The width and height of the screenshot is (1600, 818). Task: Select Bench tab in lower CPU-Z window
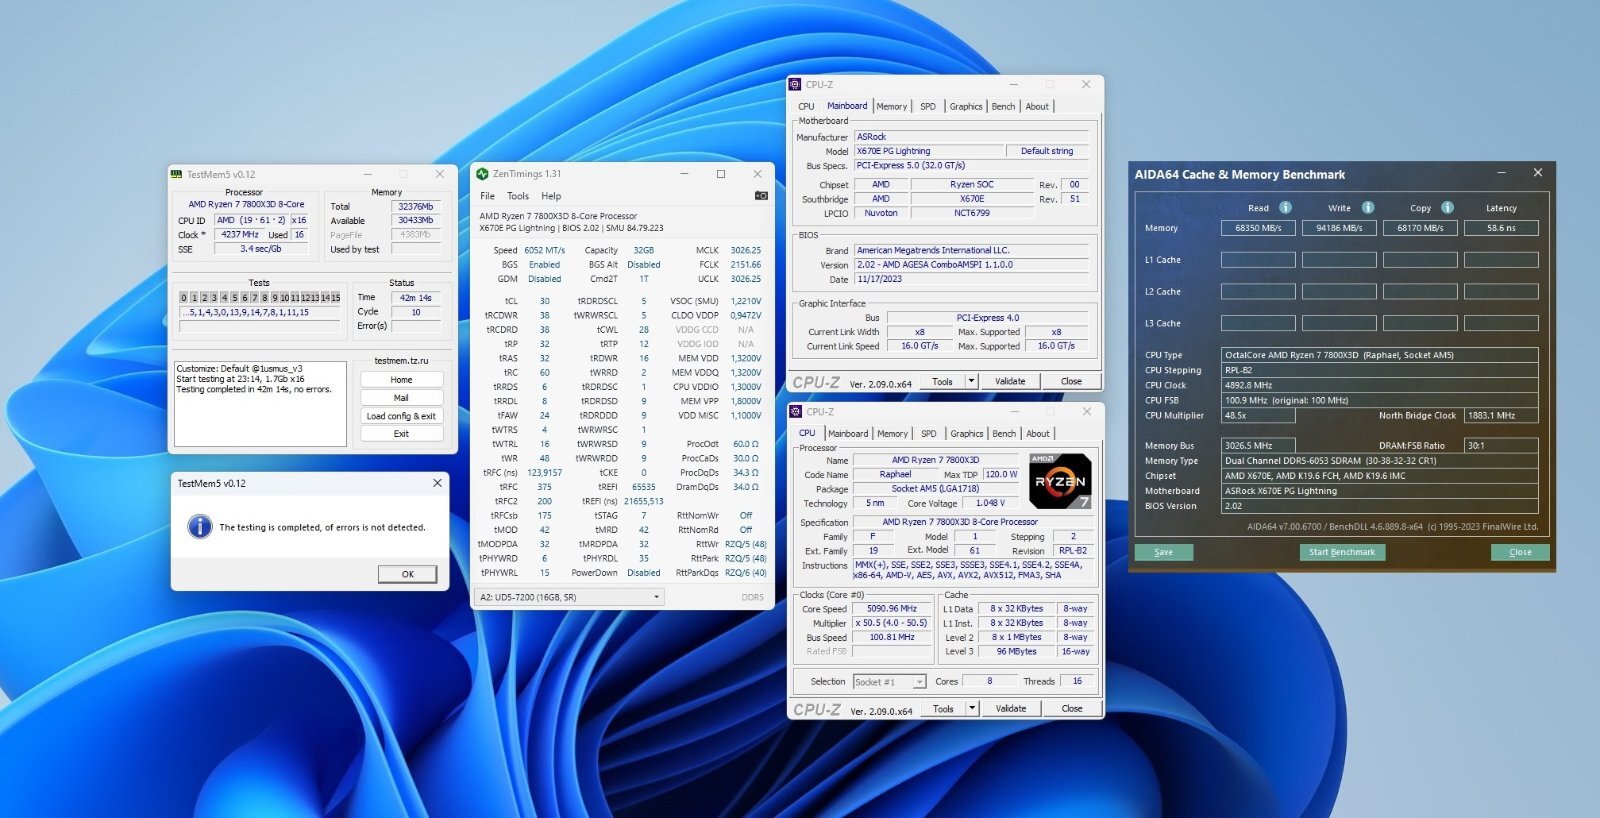(x=1004, y=434)
